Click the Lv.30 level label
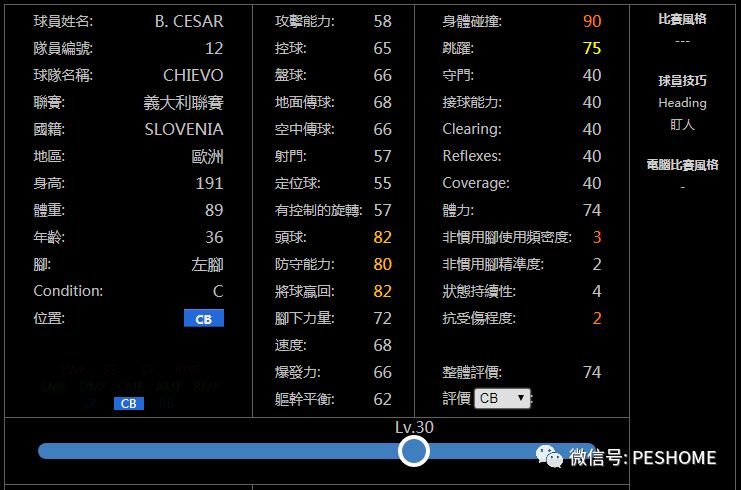The image size is (741, 490). 414,427
